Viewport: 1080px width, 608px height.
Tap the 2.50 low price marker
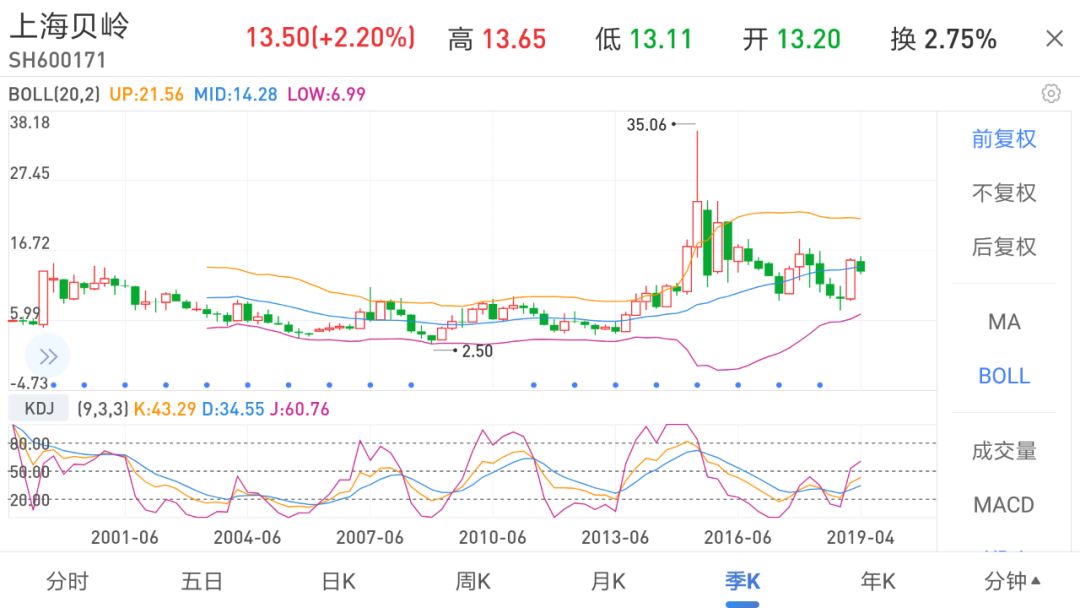(477, 351)
